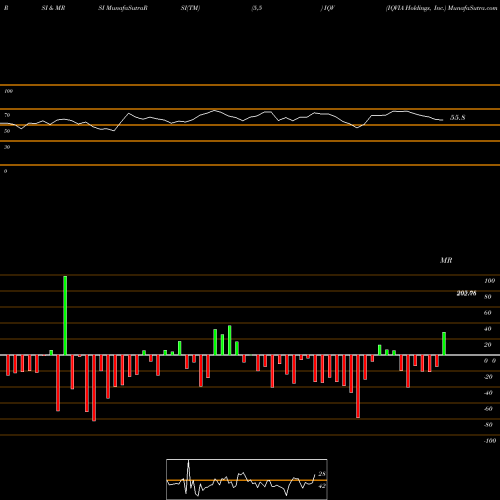Click the mini chart value 28
This screenshot has width=500, height=500.
(322, 474)
